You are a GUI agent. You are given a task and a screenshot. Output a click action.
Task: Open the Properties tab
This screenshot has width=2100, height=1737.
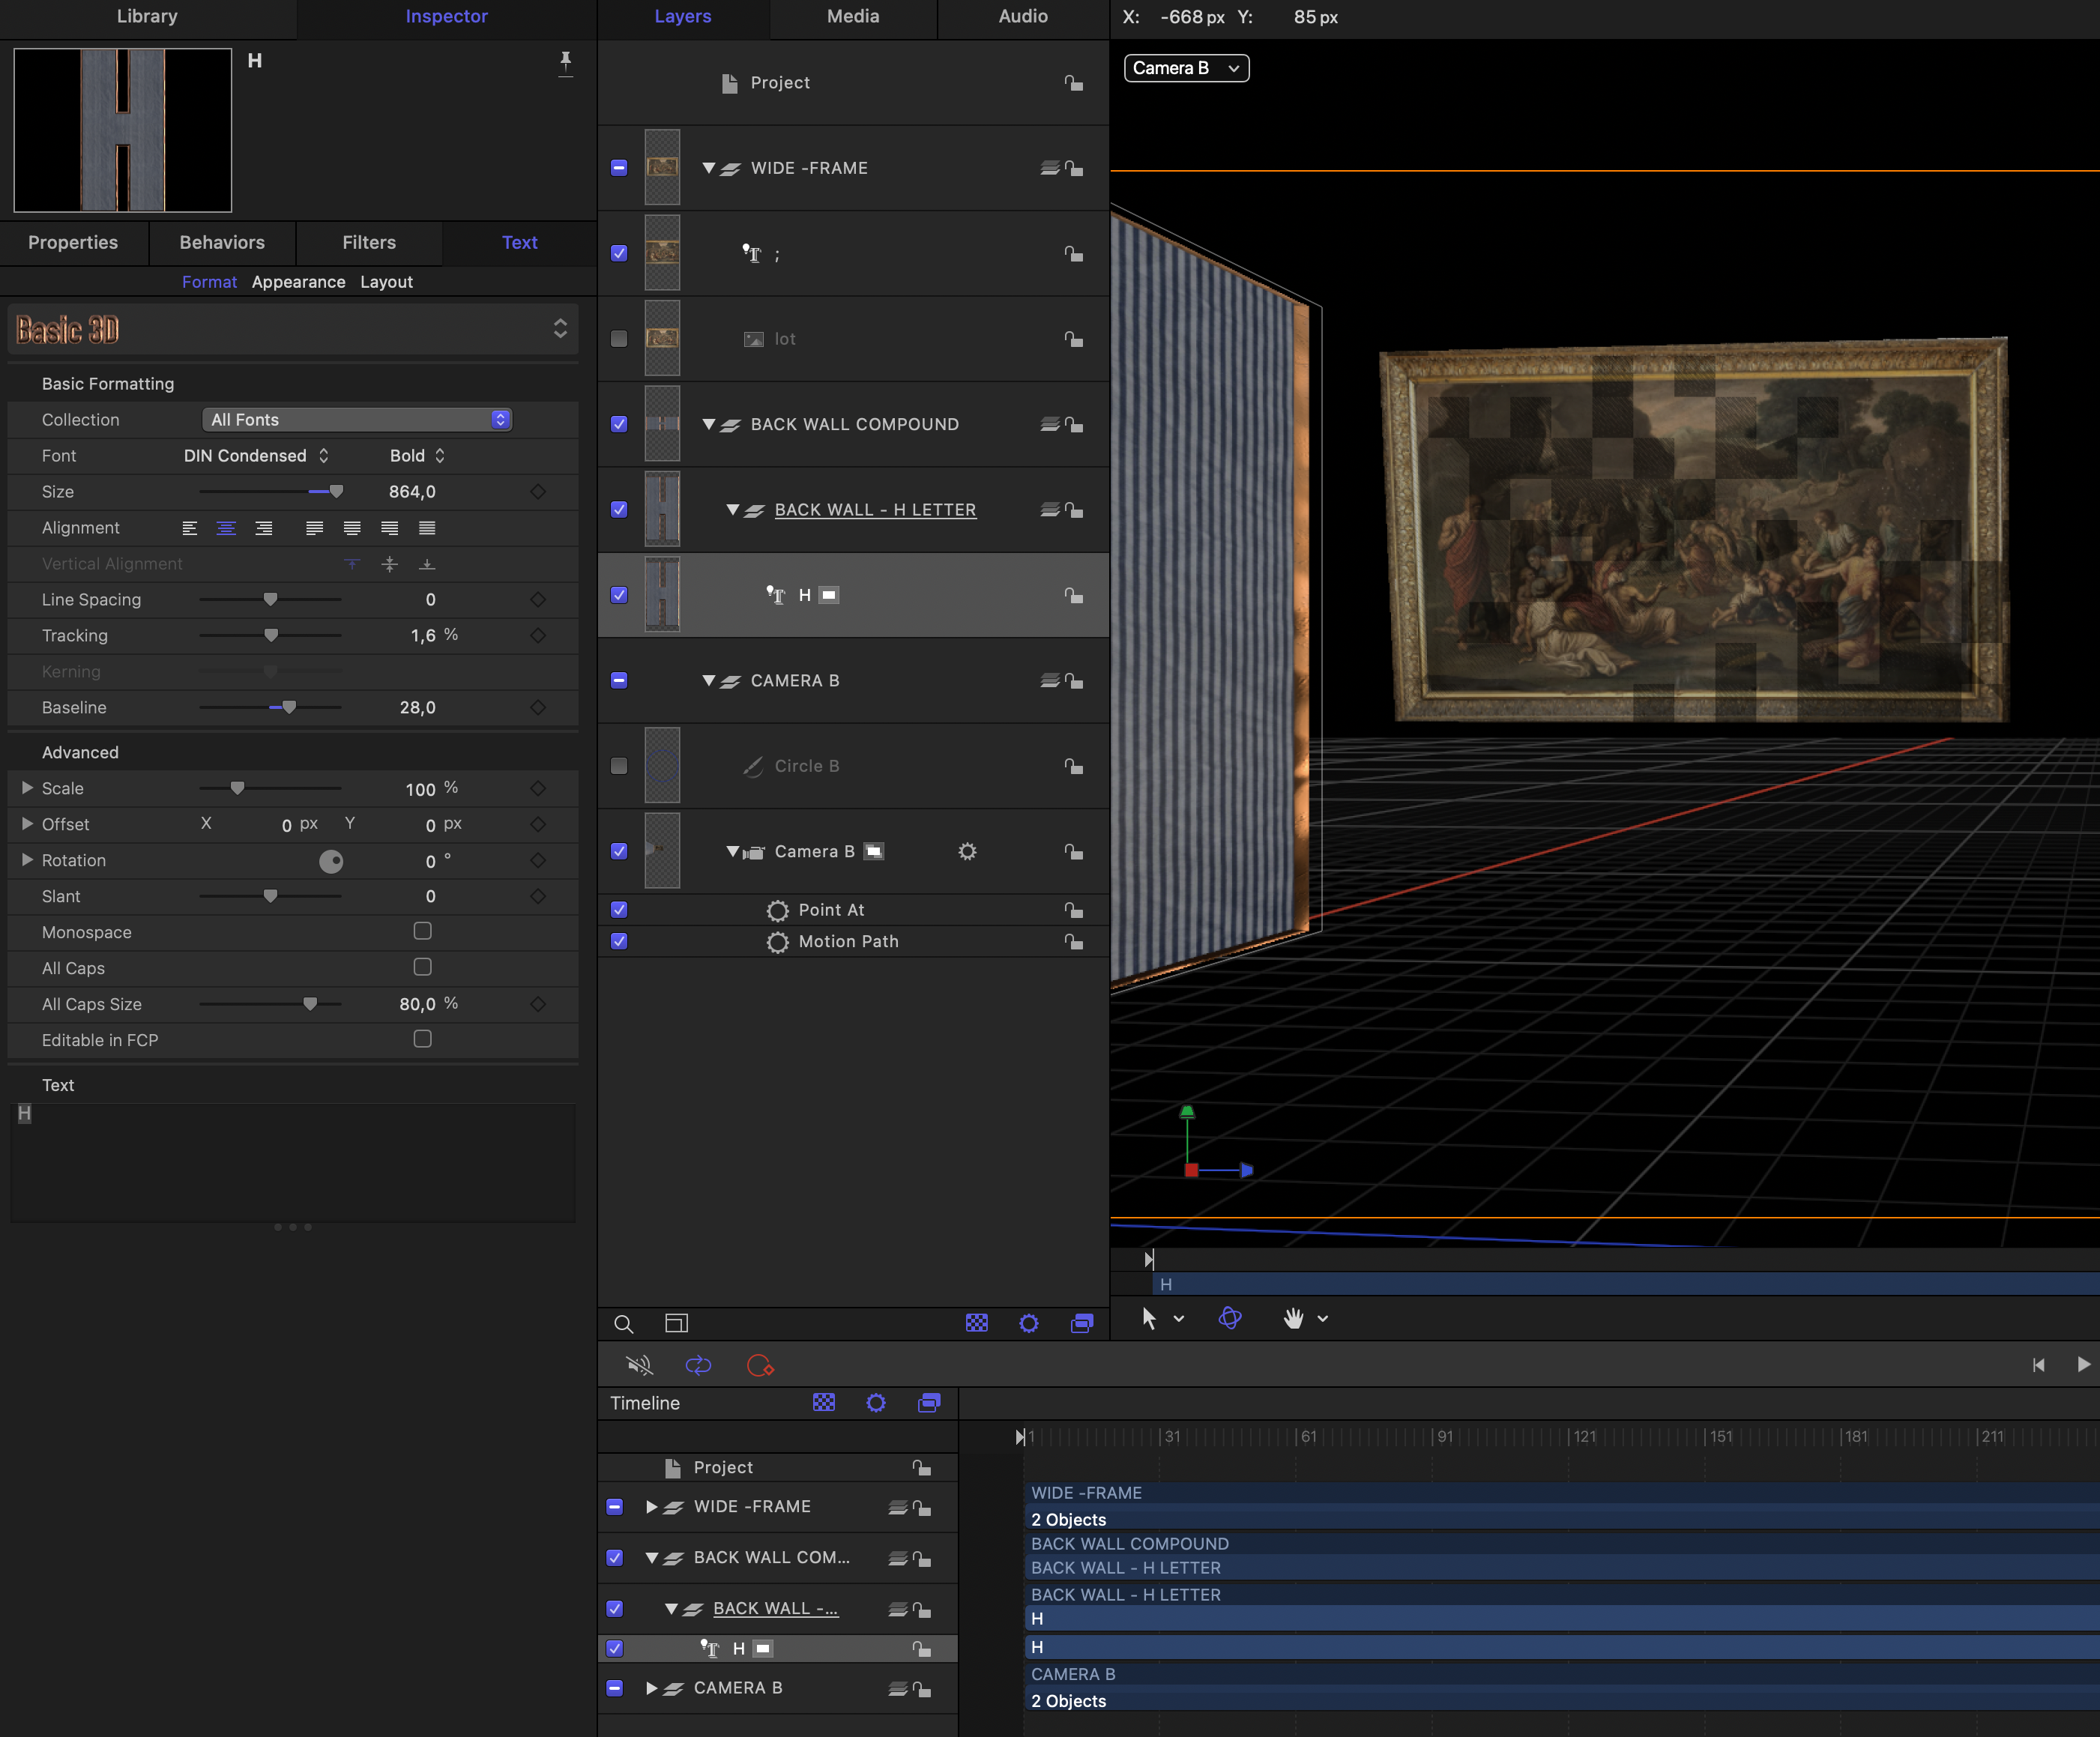pos(73,243)
